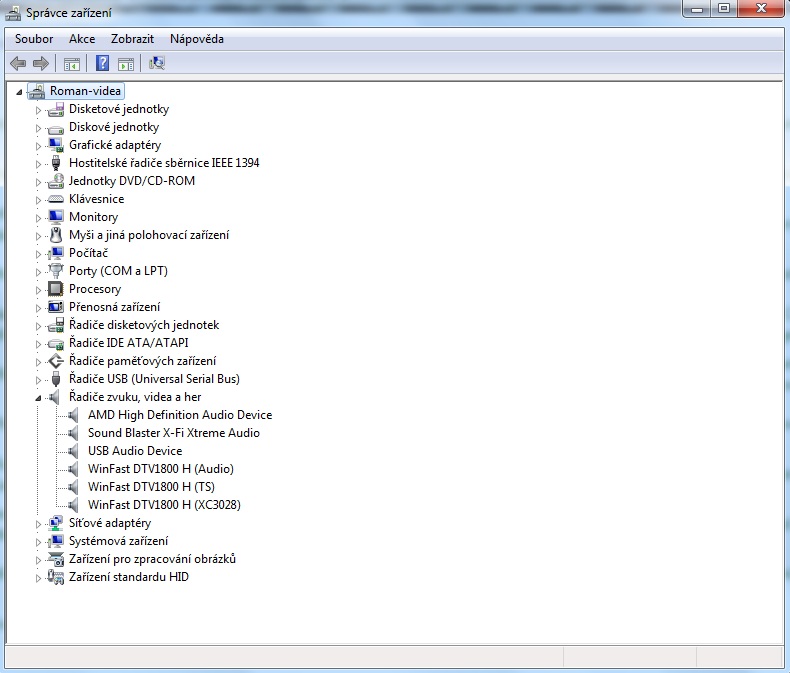Select Zařízení pro zpracování obrázků label

tap(152, 559)
